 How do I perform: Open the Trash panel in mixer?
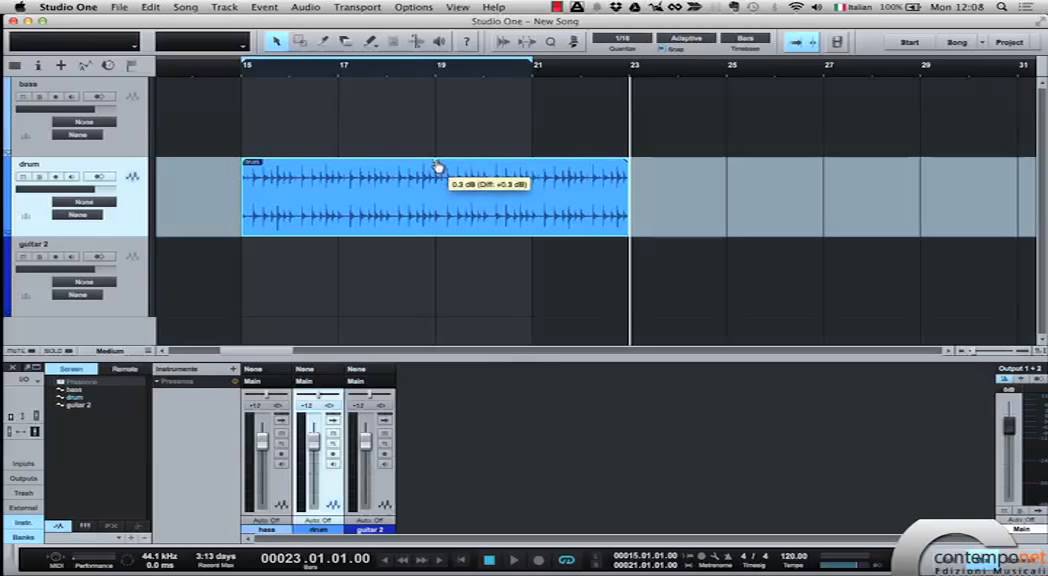(x=23, y=493)
